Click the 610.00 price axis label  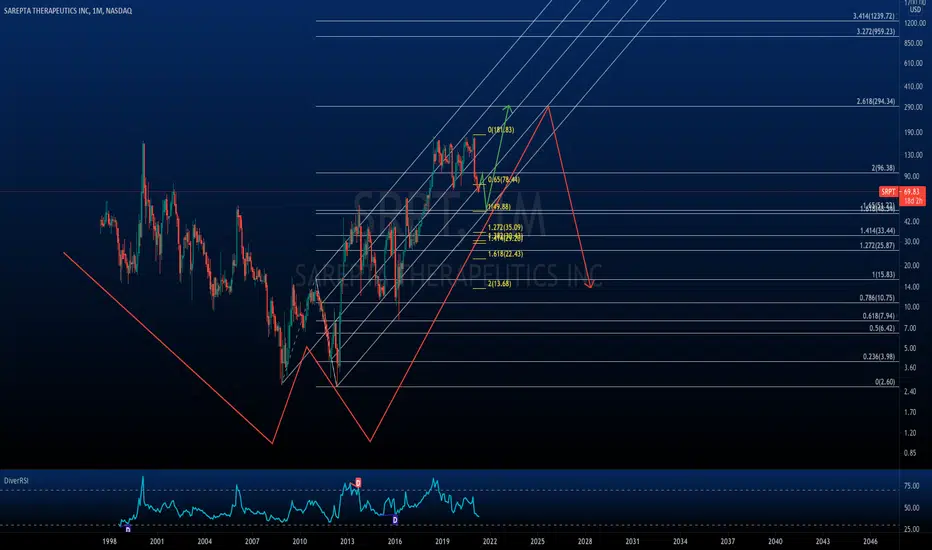(914, 64)
